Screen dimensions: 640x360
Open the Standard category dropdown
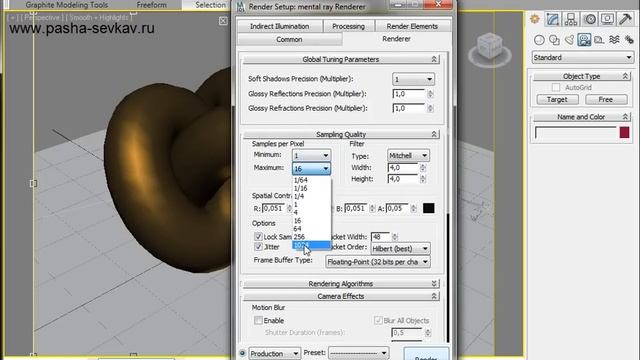(x=583, y=58)
